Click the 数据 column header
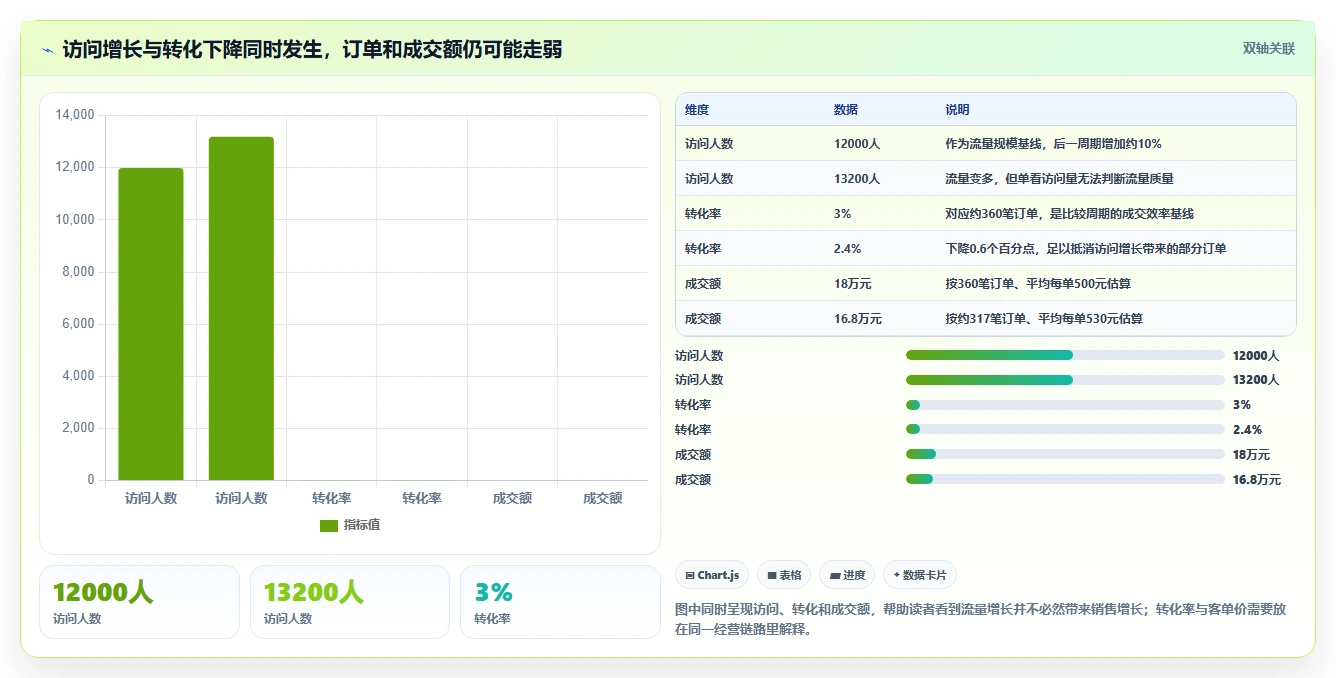 pos(846,110)
